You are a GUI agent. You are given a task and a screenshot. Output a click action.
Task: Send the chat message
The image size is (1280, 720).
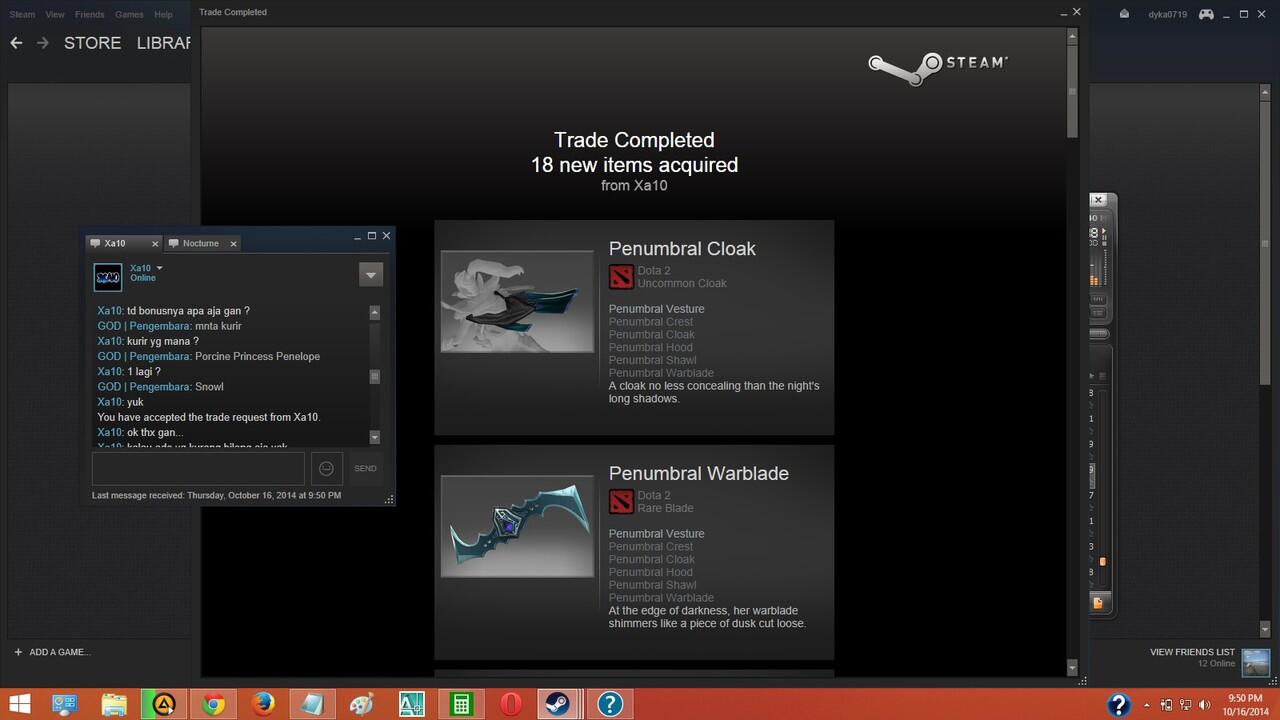pyautogui.click(x=365, y=468)
